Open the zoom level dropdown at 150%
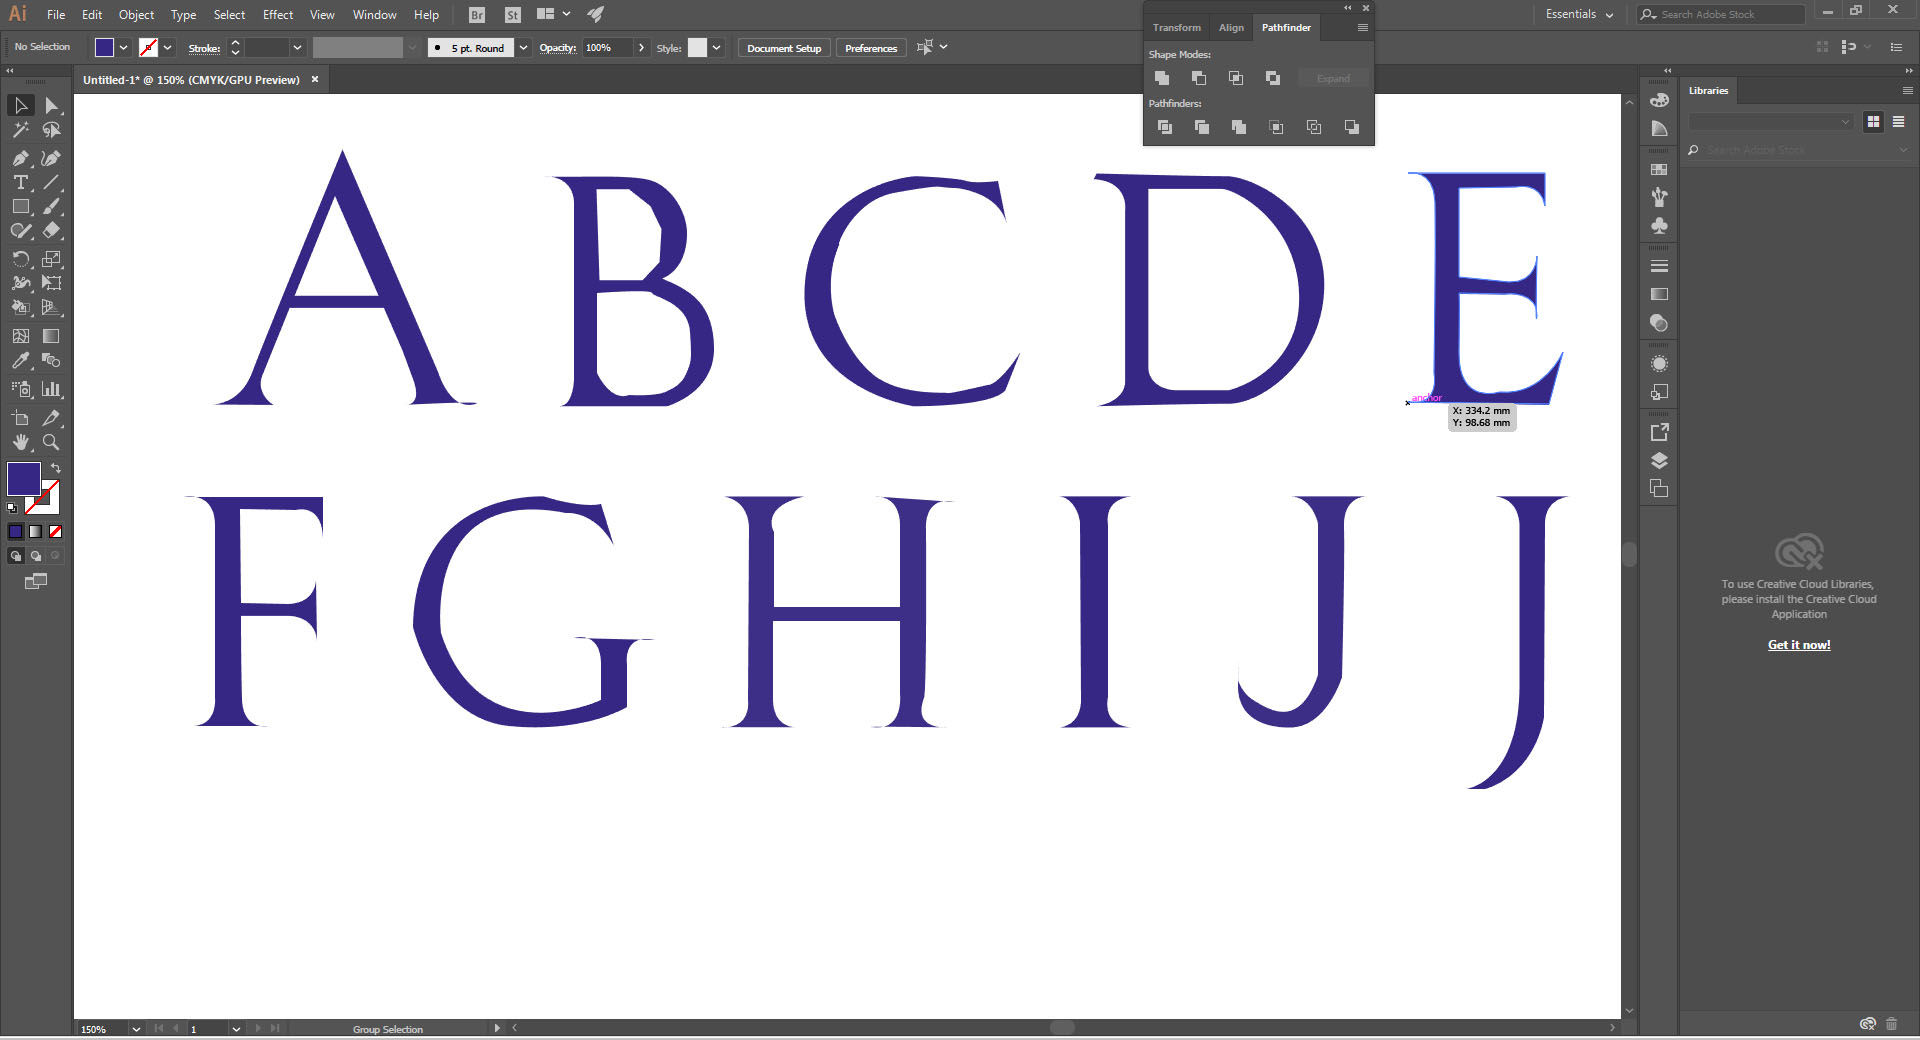This screenshot has height=1040, width=1920. [136, 1029]
